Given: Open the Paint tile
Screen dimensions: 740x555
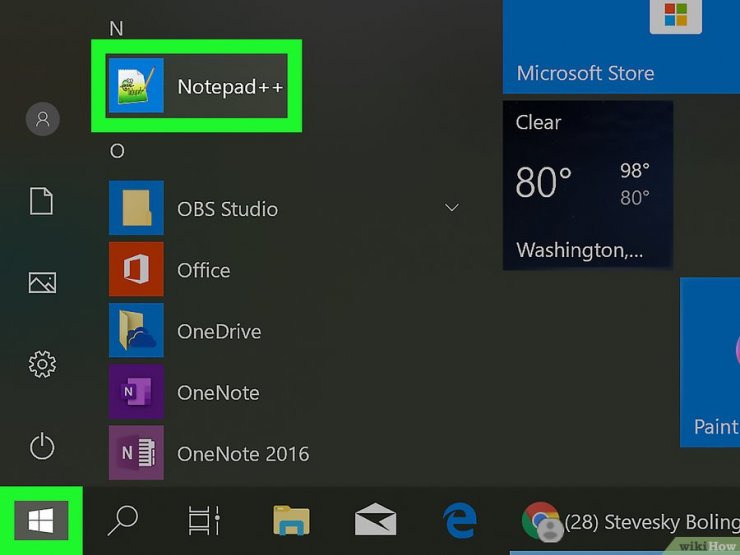Looking at the screenshot, I should coord(710,362).
